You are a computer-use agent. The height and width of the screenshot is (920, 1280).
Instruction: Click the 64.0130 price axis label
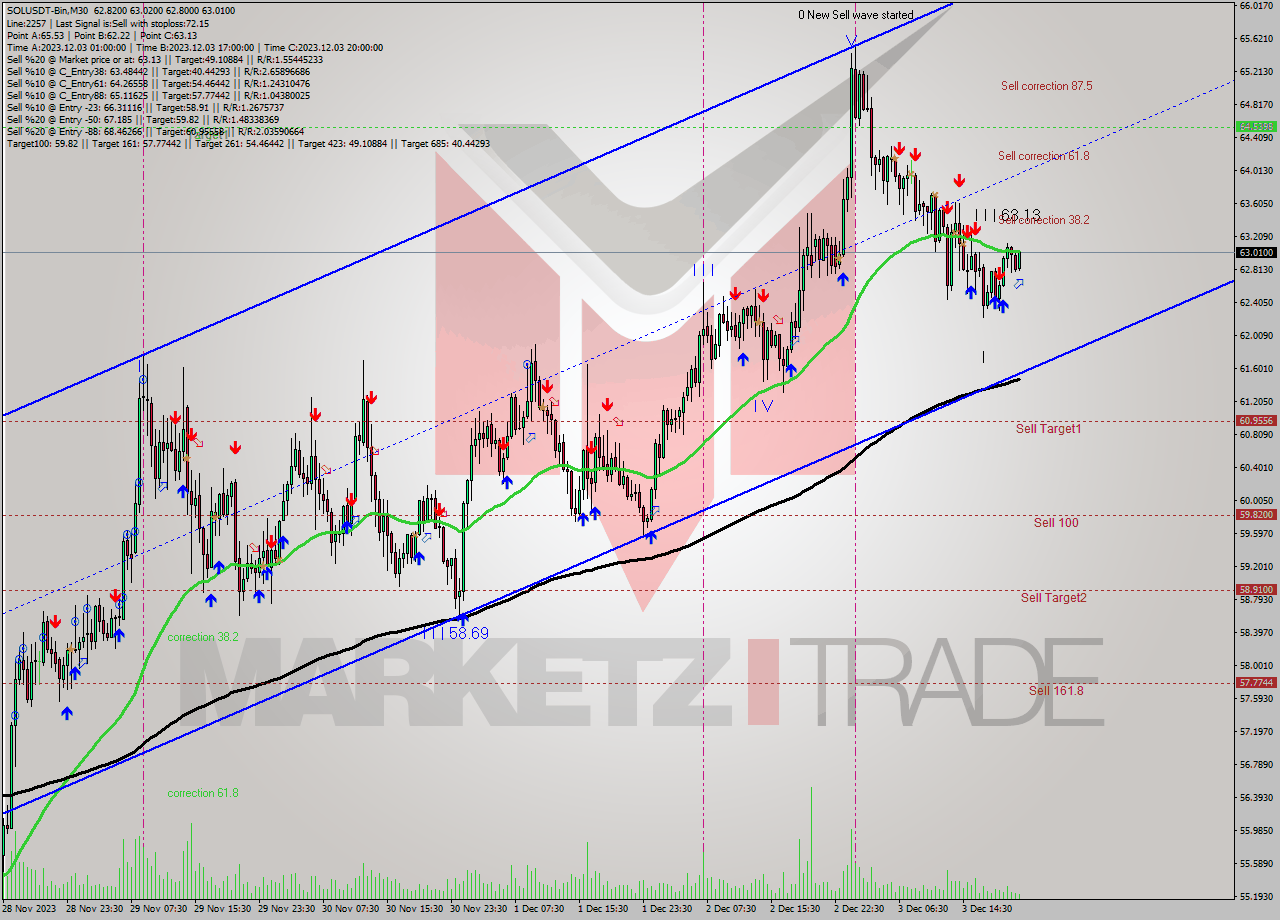(1256, 171)
